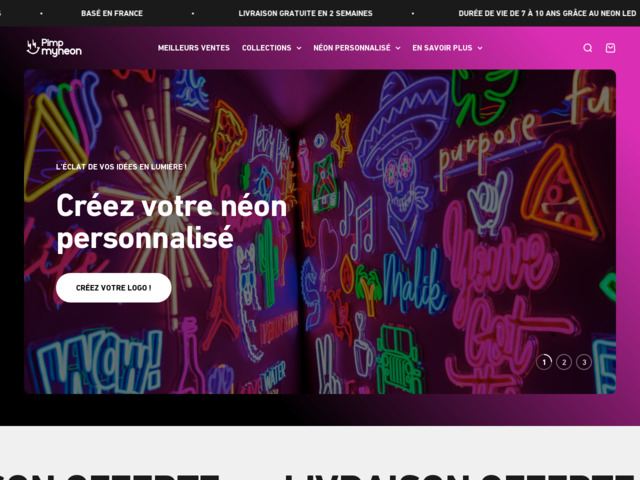
Task: Click Livraison gratuite en 2 semaines banner
Action: (305, 13)
